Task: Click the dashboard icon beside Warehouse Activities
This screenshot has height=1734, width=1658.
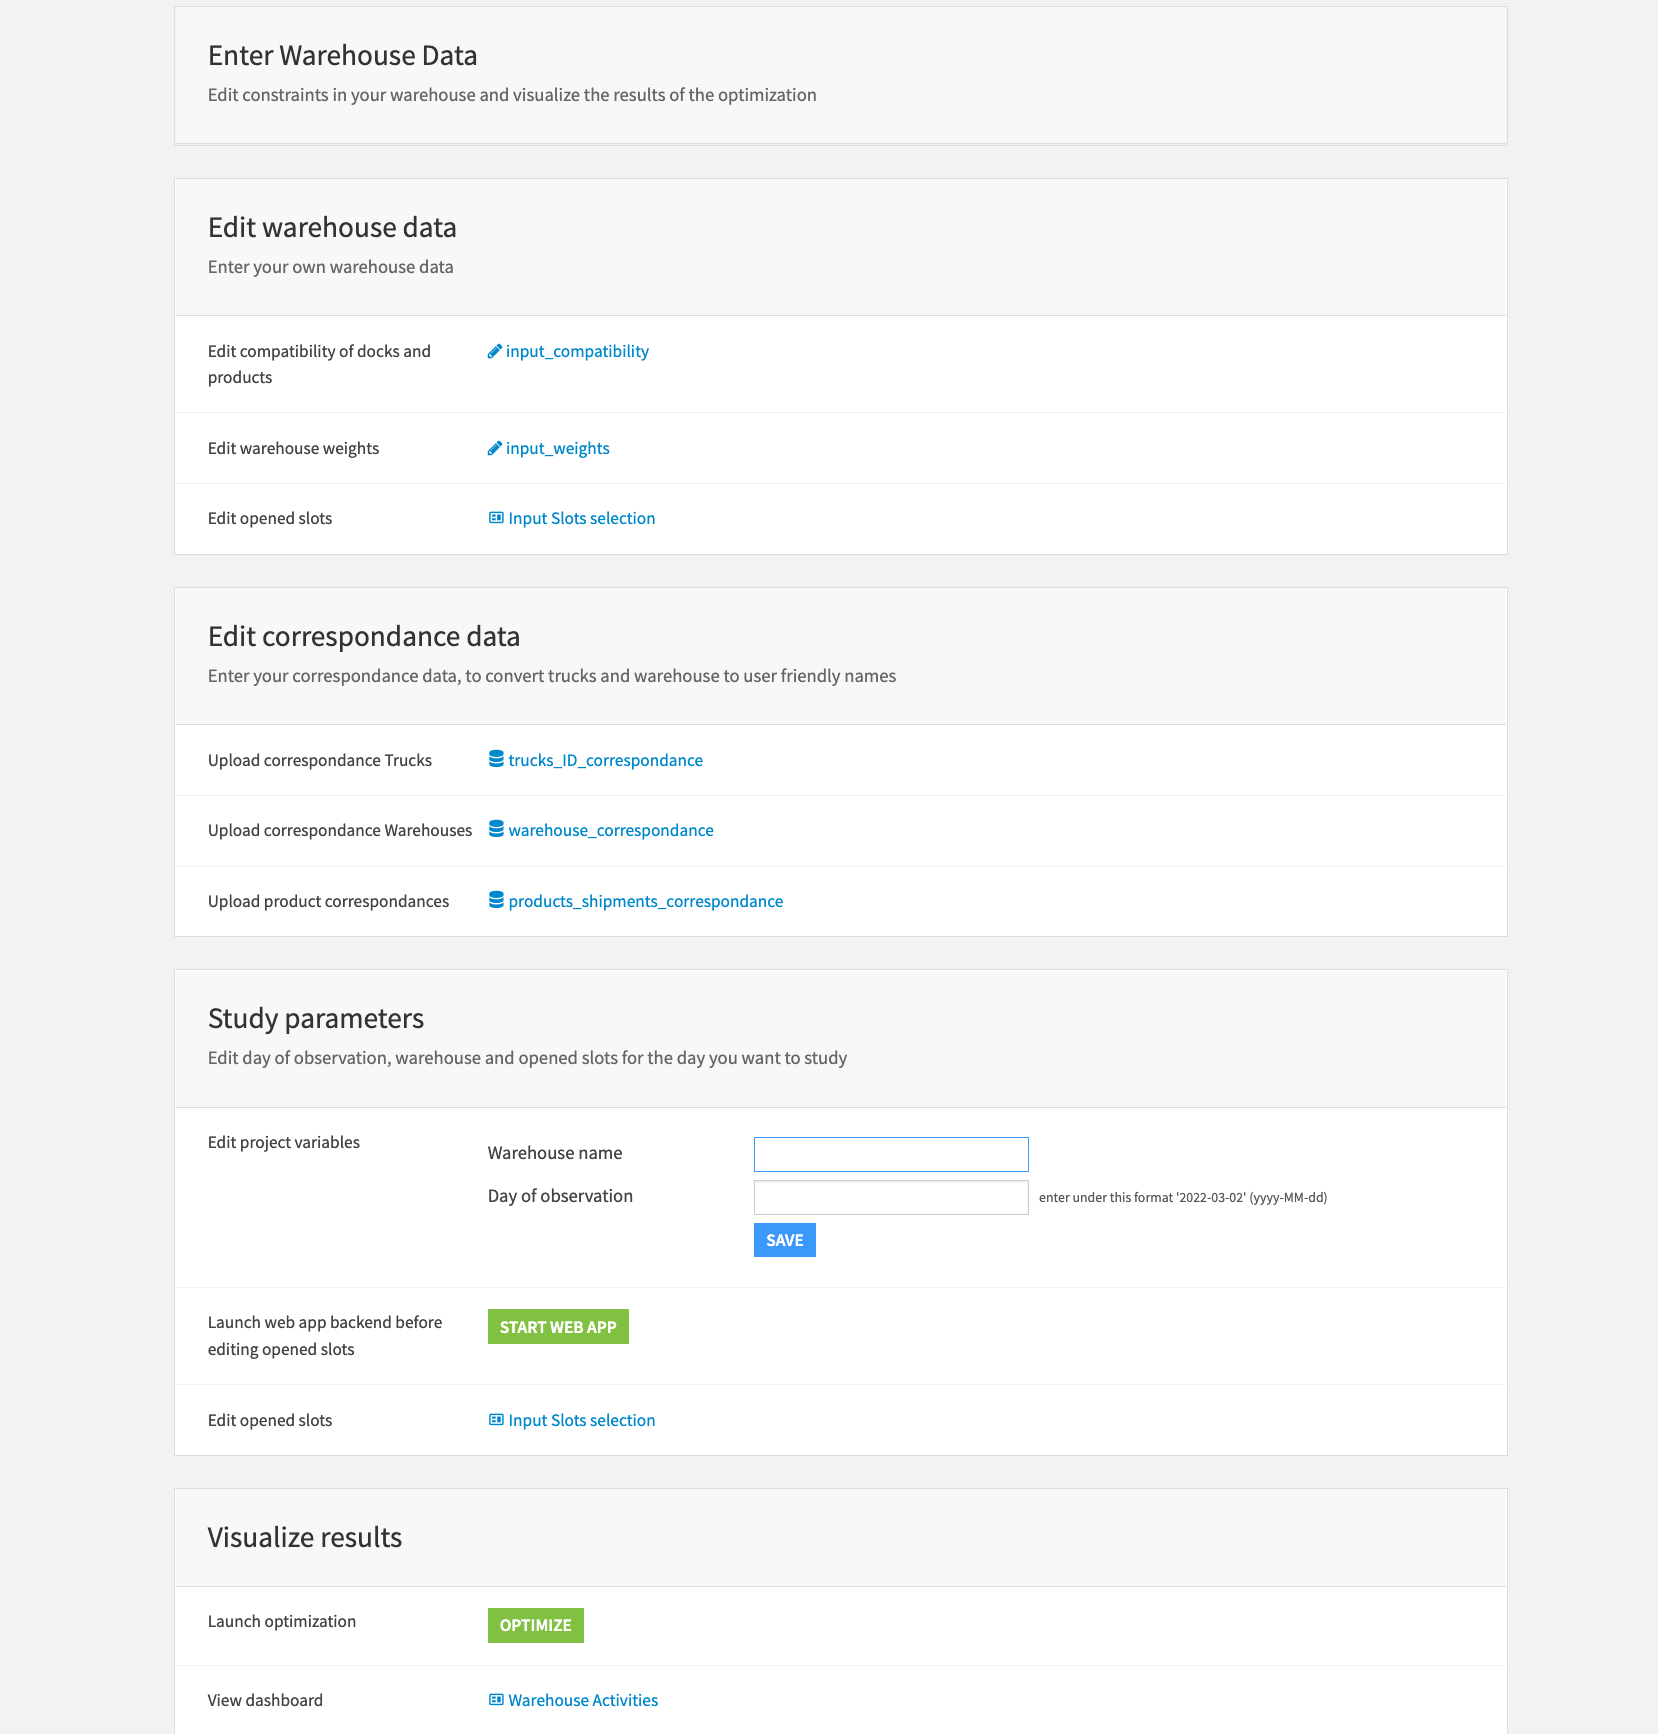Action: (x=496, y=1700)
